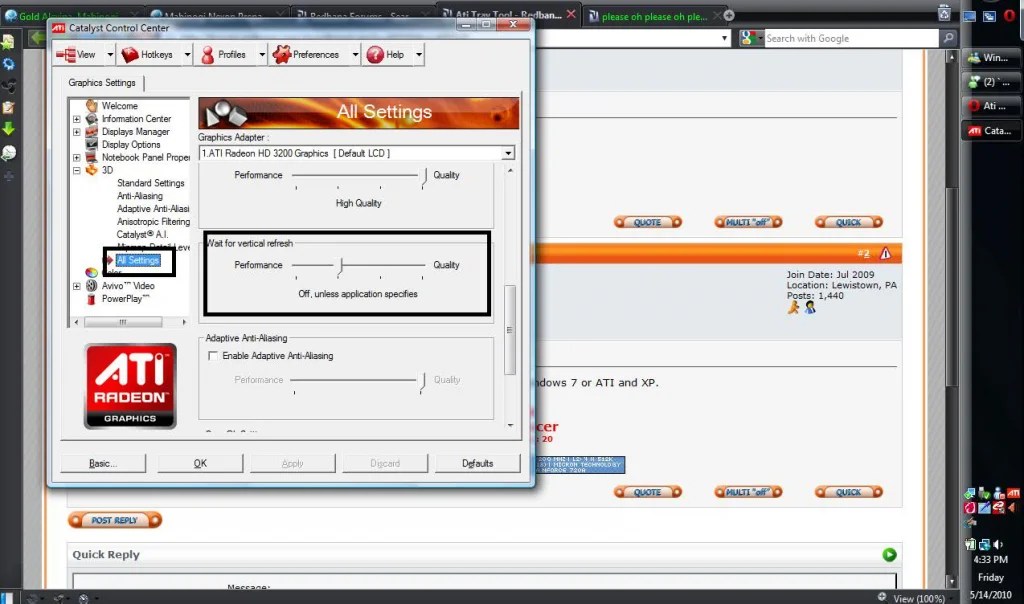Screen dimensions: 1024x604
Task: Open Catalyst Control Center Preferences
Action: pyautogui.click(x=281, y=55)
